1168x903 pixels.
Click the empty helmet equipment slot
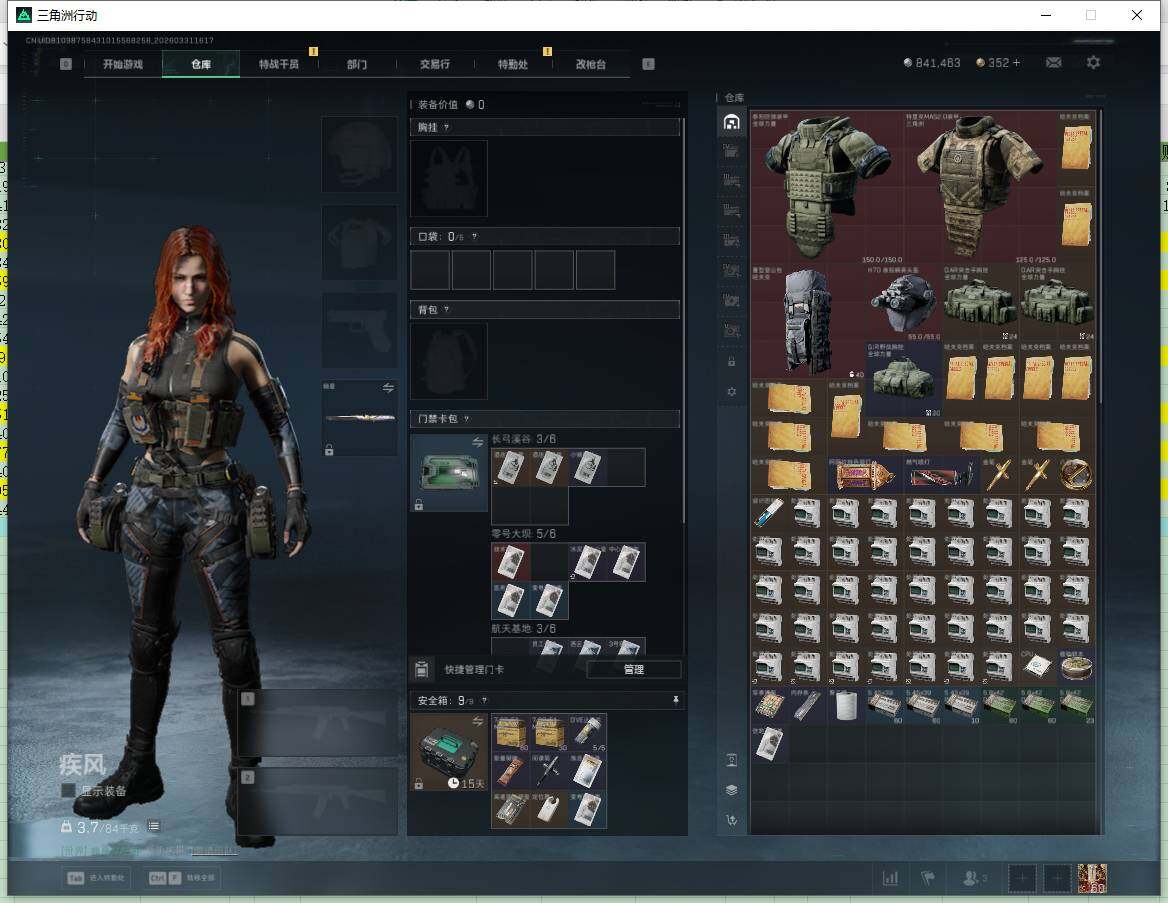pyautogui.click(x=359, y=154)
